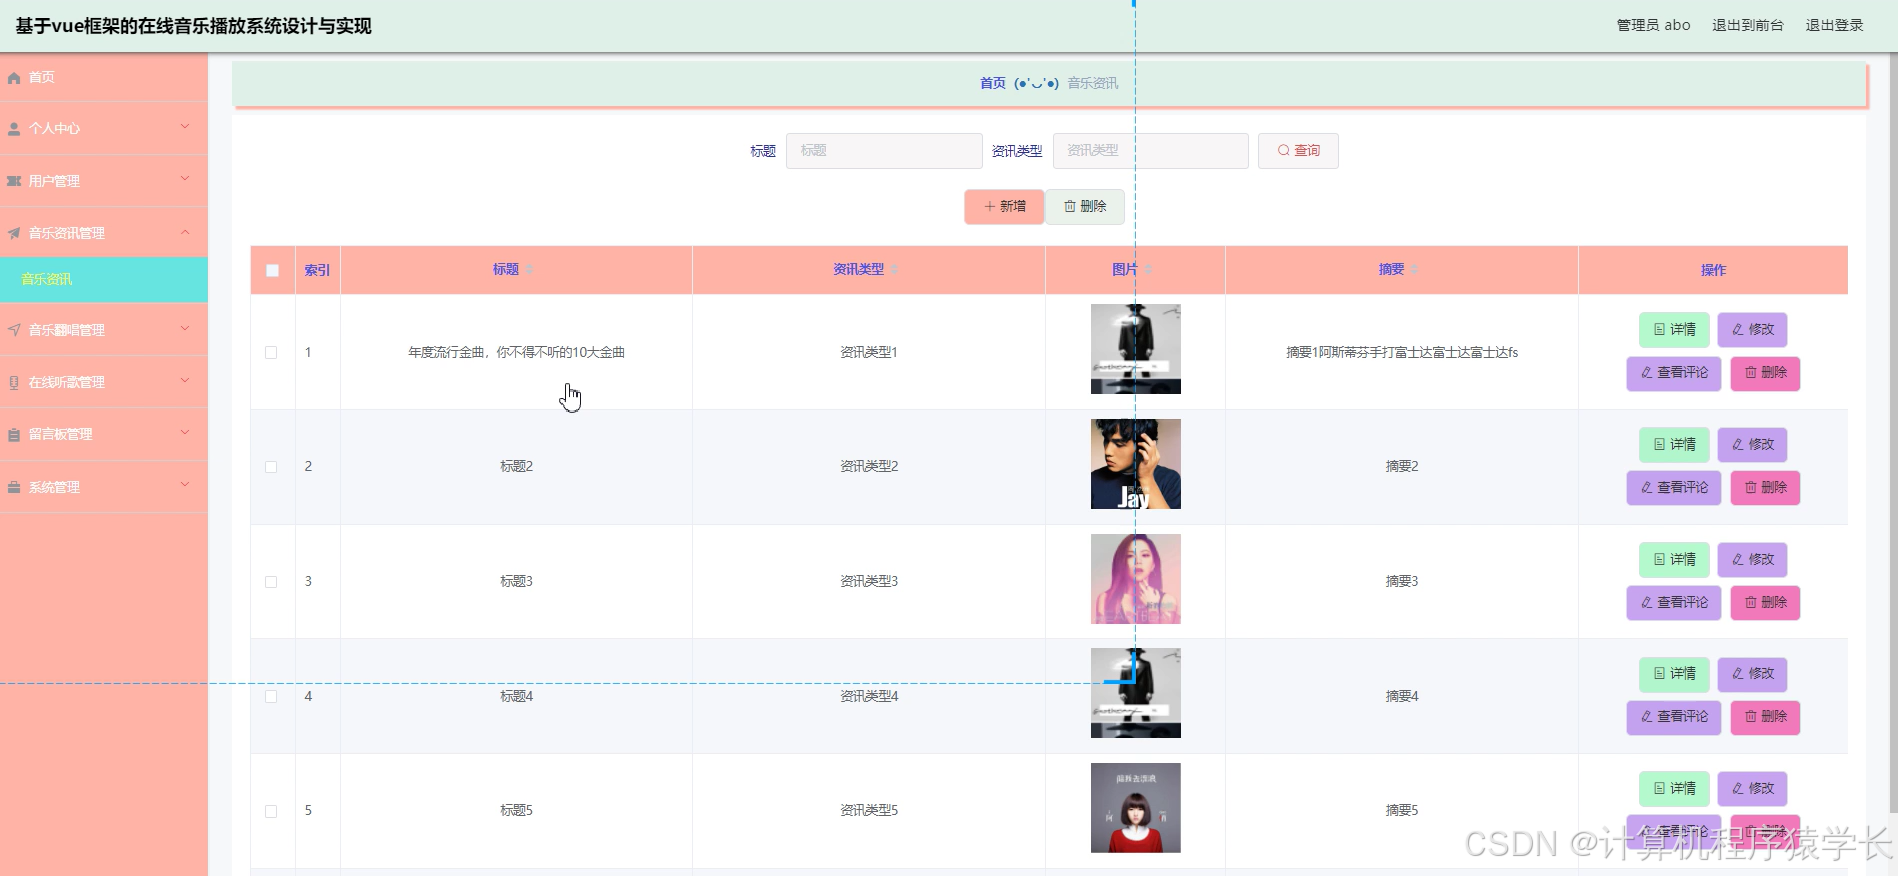Click the icon beside 用户管理
1898x876 pixels.
pyautogui.click(x=14, y=181)
